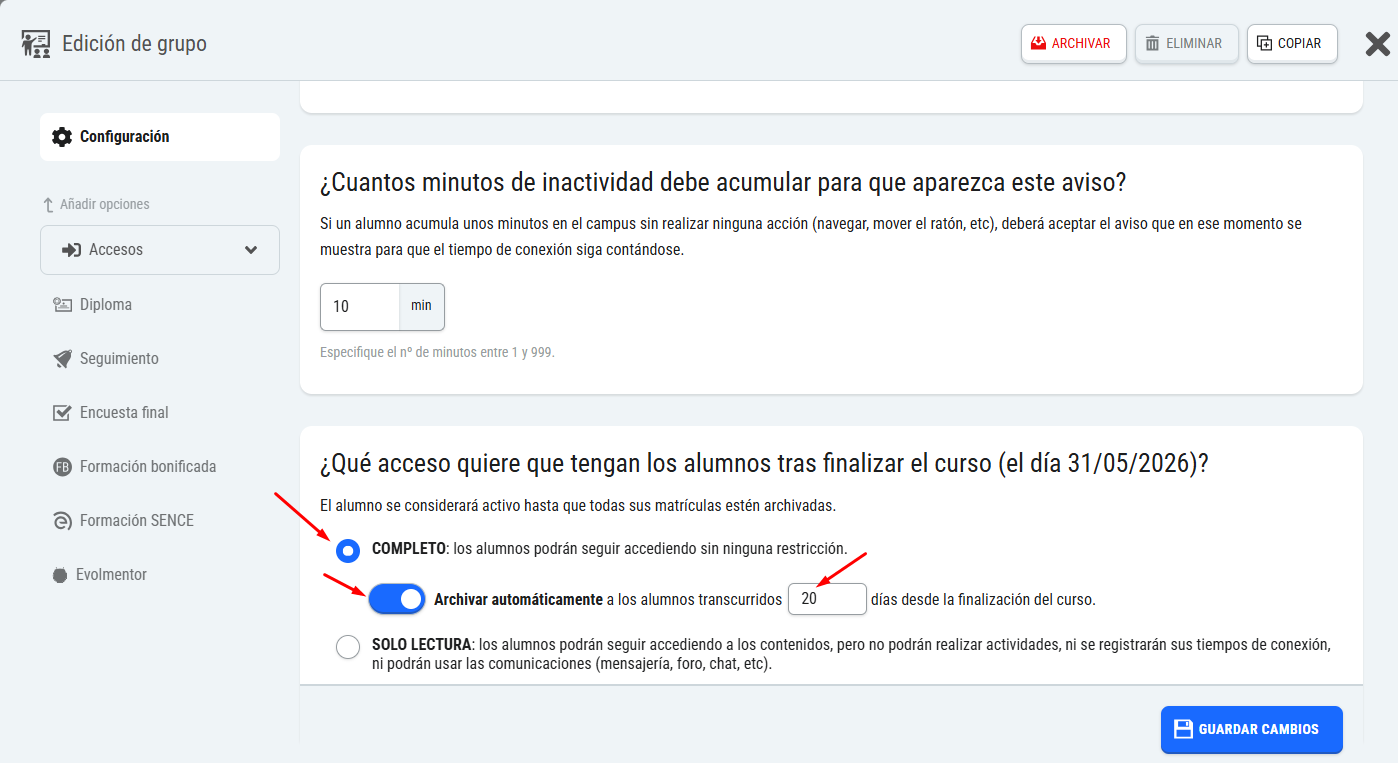Click the 'Añadir opciones' label
Screen dimensions: 1398x763
(104, 205)
